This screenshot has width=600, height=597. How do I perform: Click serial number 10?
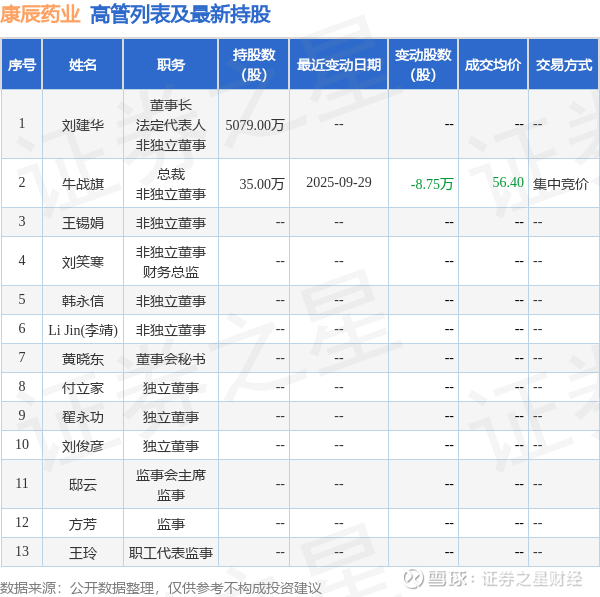[x=22, y=444]
